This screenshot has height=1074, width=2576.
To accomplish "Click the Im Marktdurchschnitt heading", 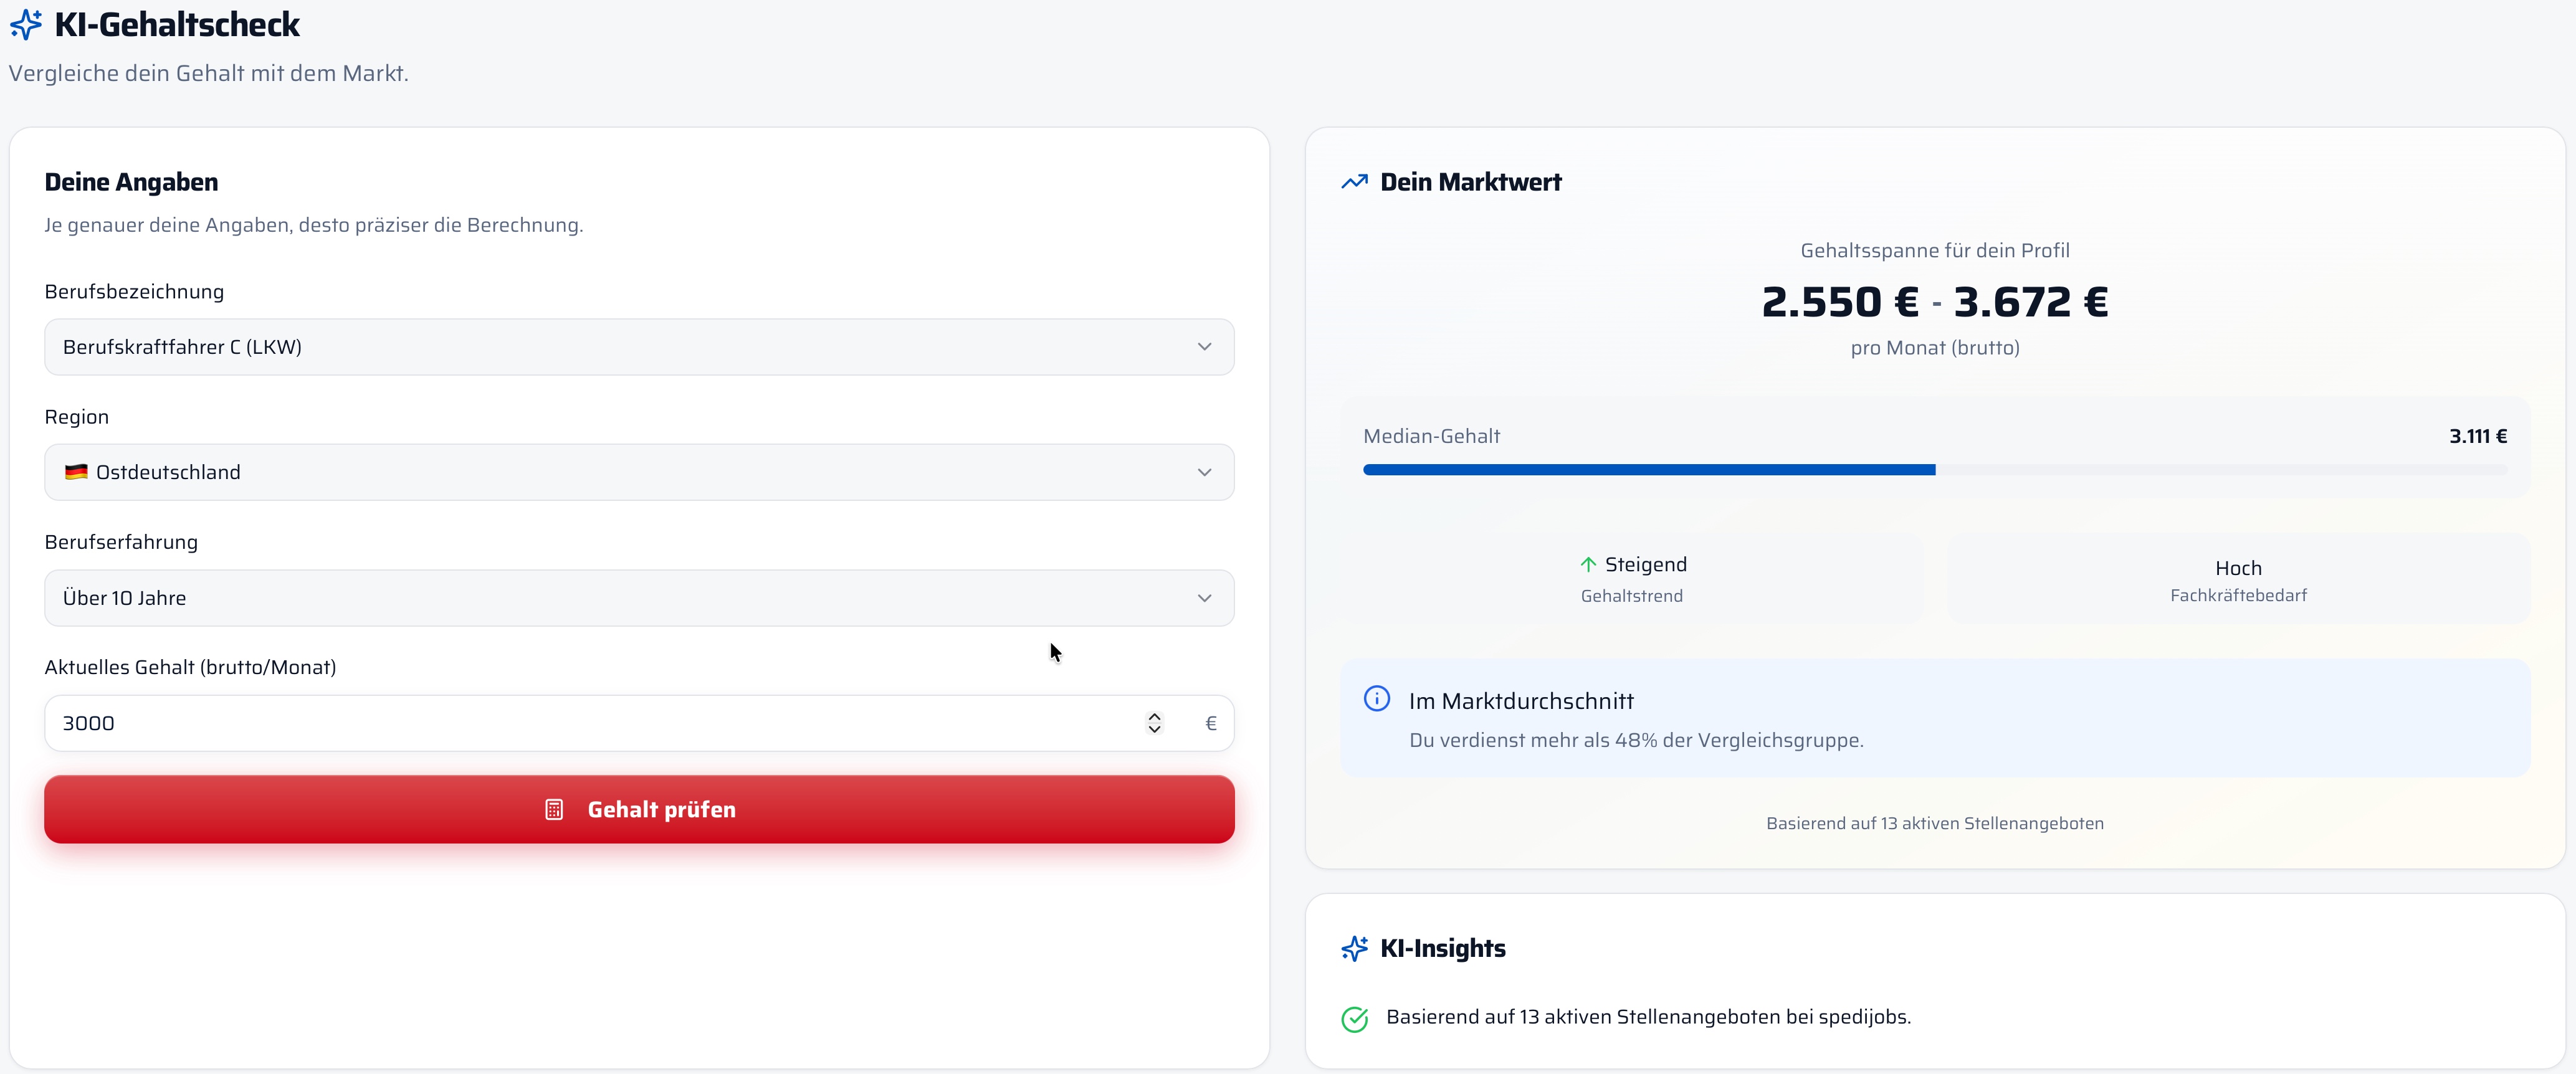I will coord(1521,701).
